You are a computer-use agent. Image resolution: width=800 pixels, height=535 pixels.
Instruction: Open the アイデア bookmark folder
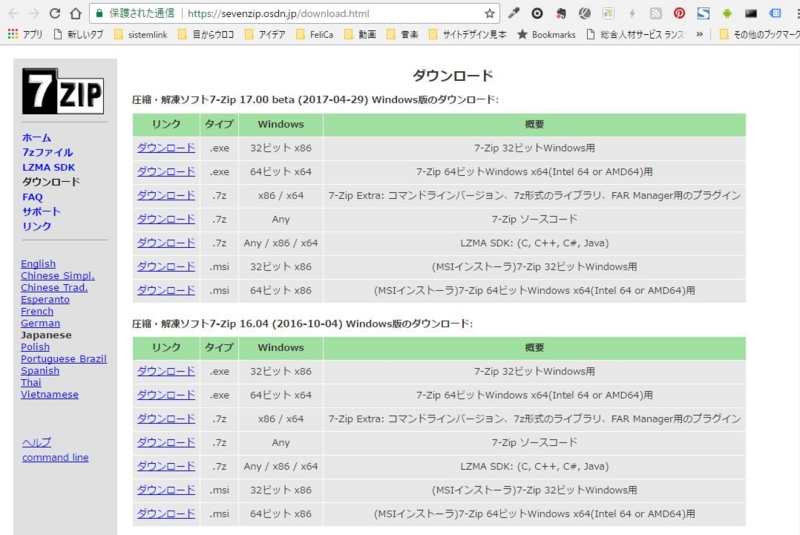point(265,34)
